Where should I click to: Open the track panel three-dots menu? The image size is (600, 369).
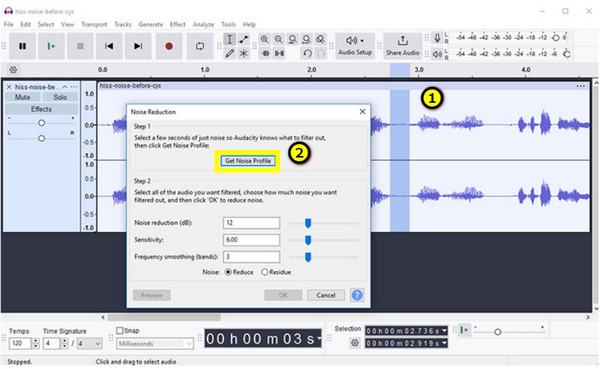pos(73,87)
